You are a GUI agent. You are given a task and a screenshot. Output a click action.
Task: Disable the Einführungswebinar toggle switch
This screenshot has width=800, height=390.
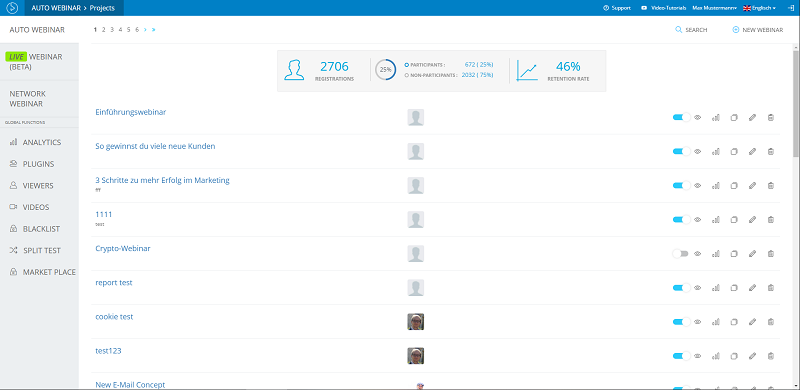pos(681,117)
